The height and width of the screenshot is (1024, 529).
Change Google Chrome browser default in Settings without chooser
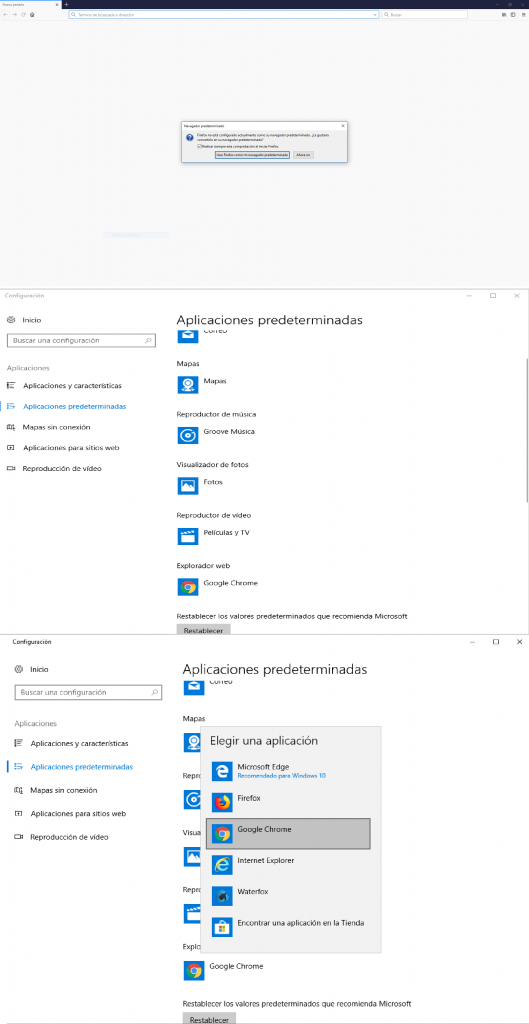click(218, 586)
